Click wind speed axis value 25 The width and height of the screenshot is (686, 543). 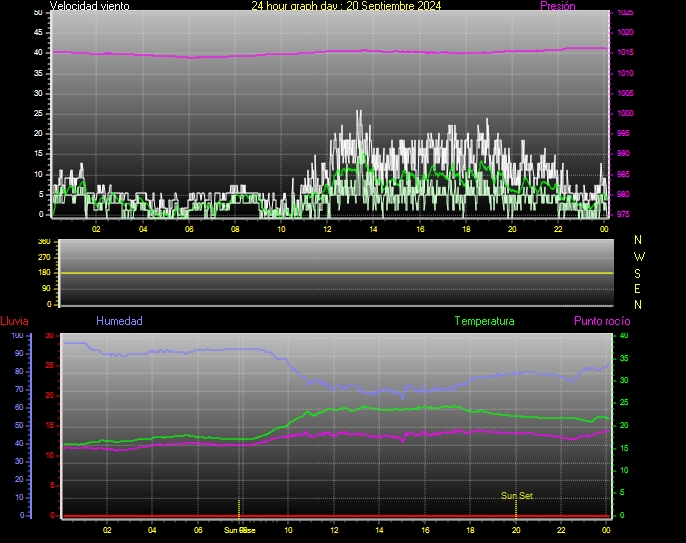tap(38, 113)
